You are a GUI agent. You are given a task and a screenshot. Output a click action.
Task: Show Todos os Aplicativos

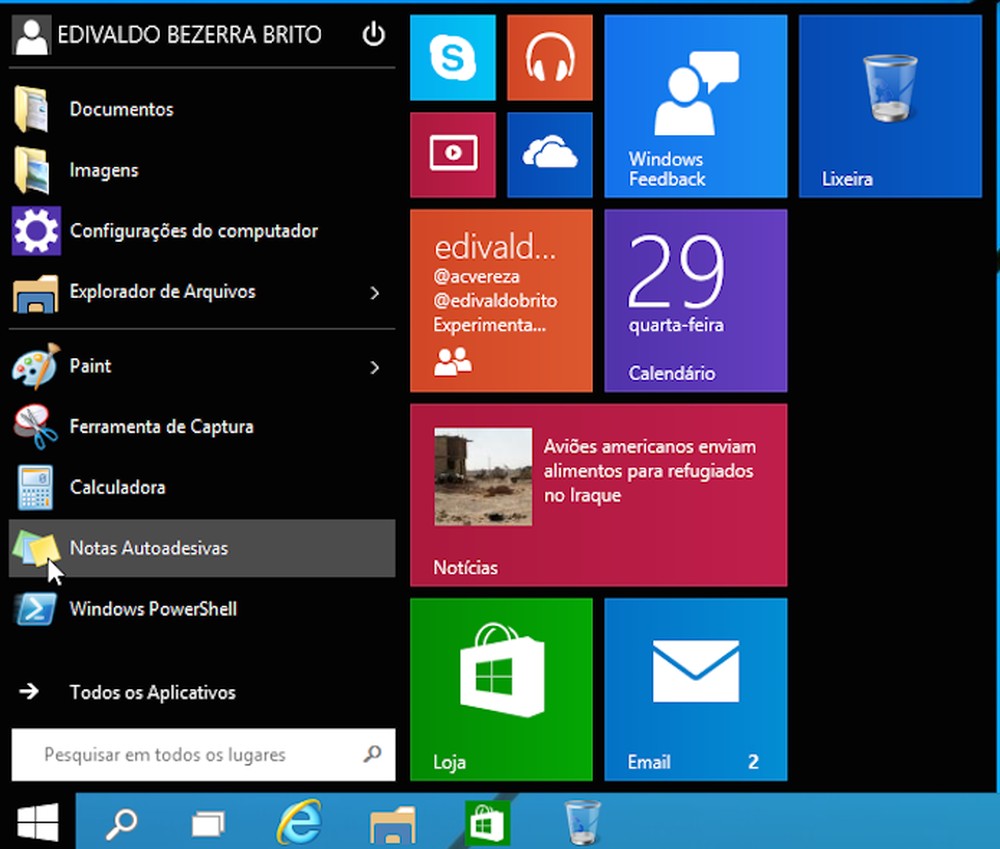[x=202, y=692]
